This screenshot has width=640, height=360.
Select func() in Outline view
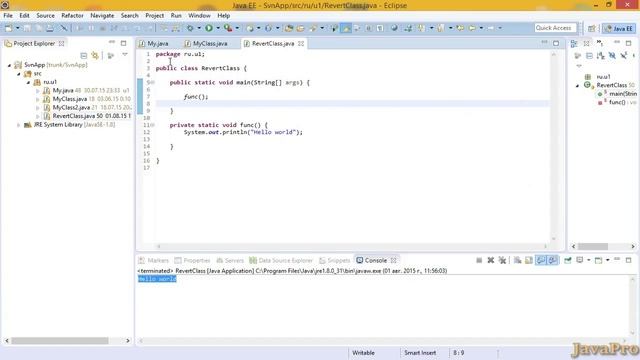pyautogui.click(x=617, y=102)
